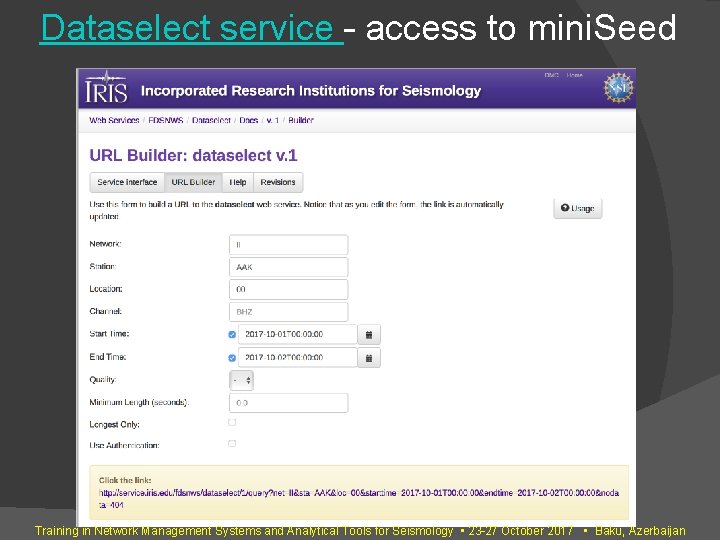
Task: Open calendar picker for Start Time
Action: click(x=369, y=334)
